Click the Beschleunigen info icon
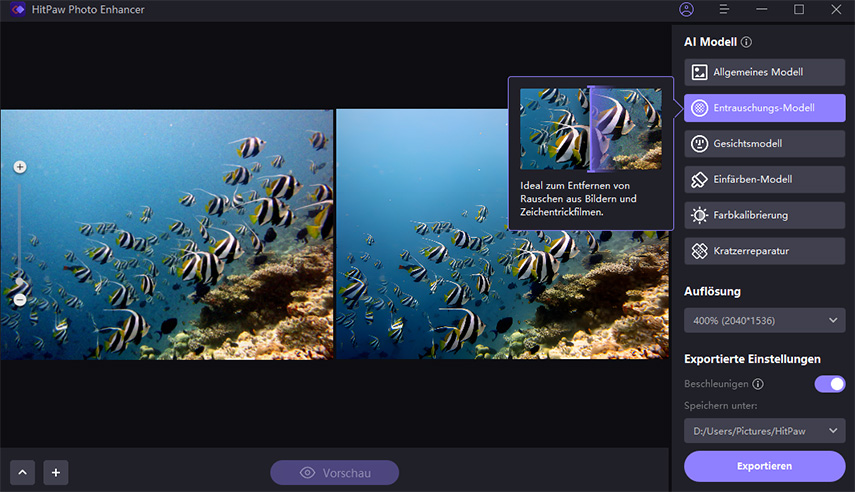Viewport: 855px width, 492px height. tap(758, 384)
